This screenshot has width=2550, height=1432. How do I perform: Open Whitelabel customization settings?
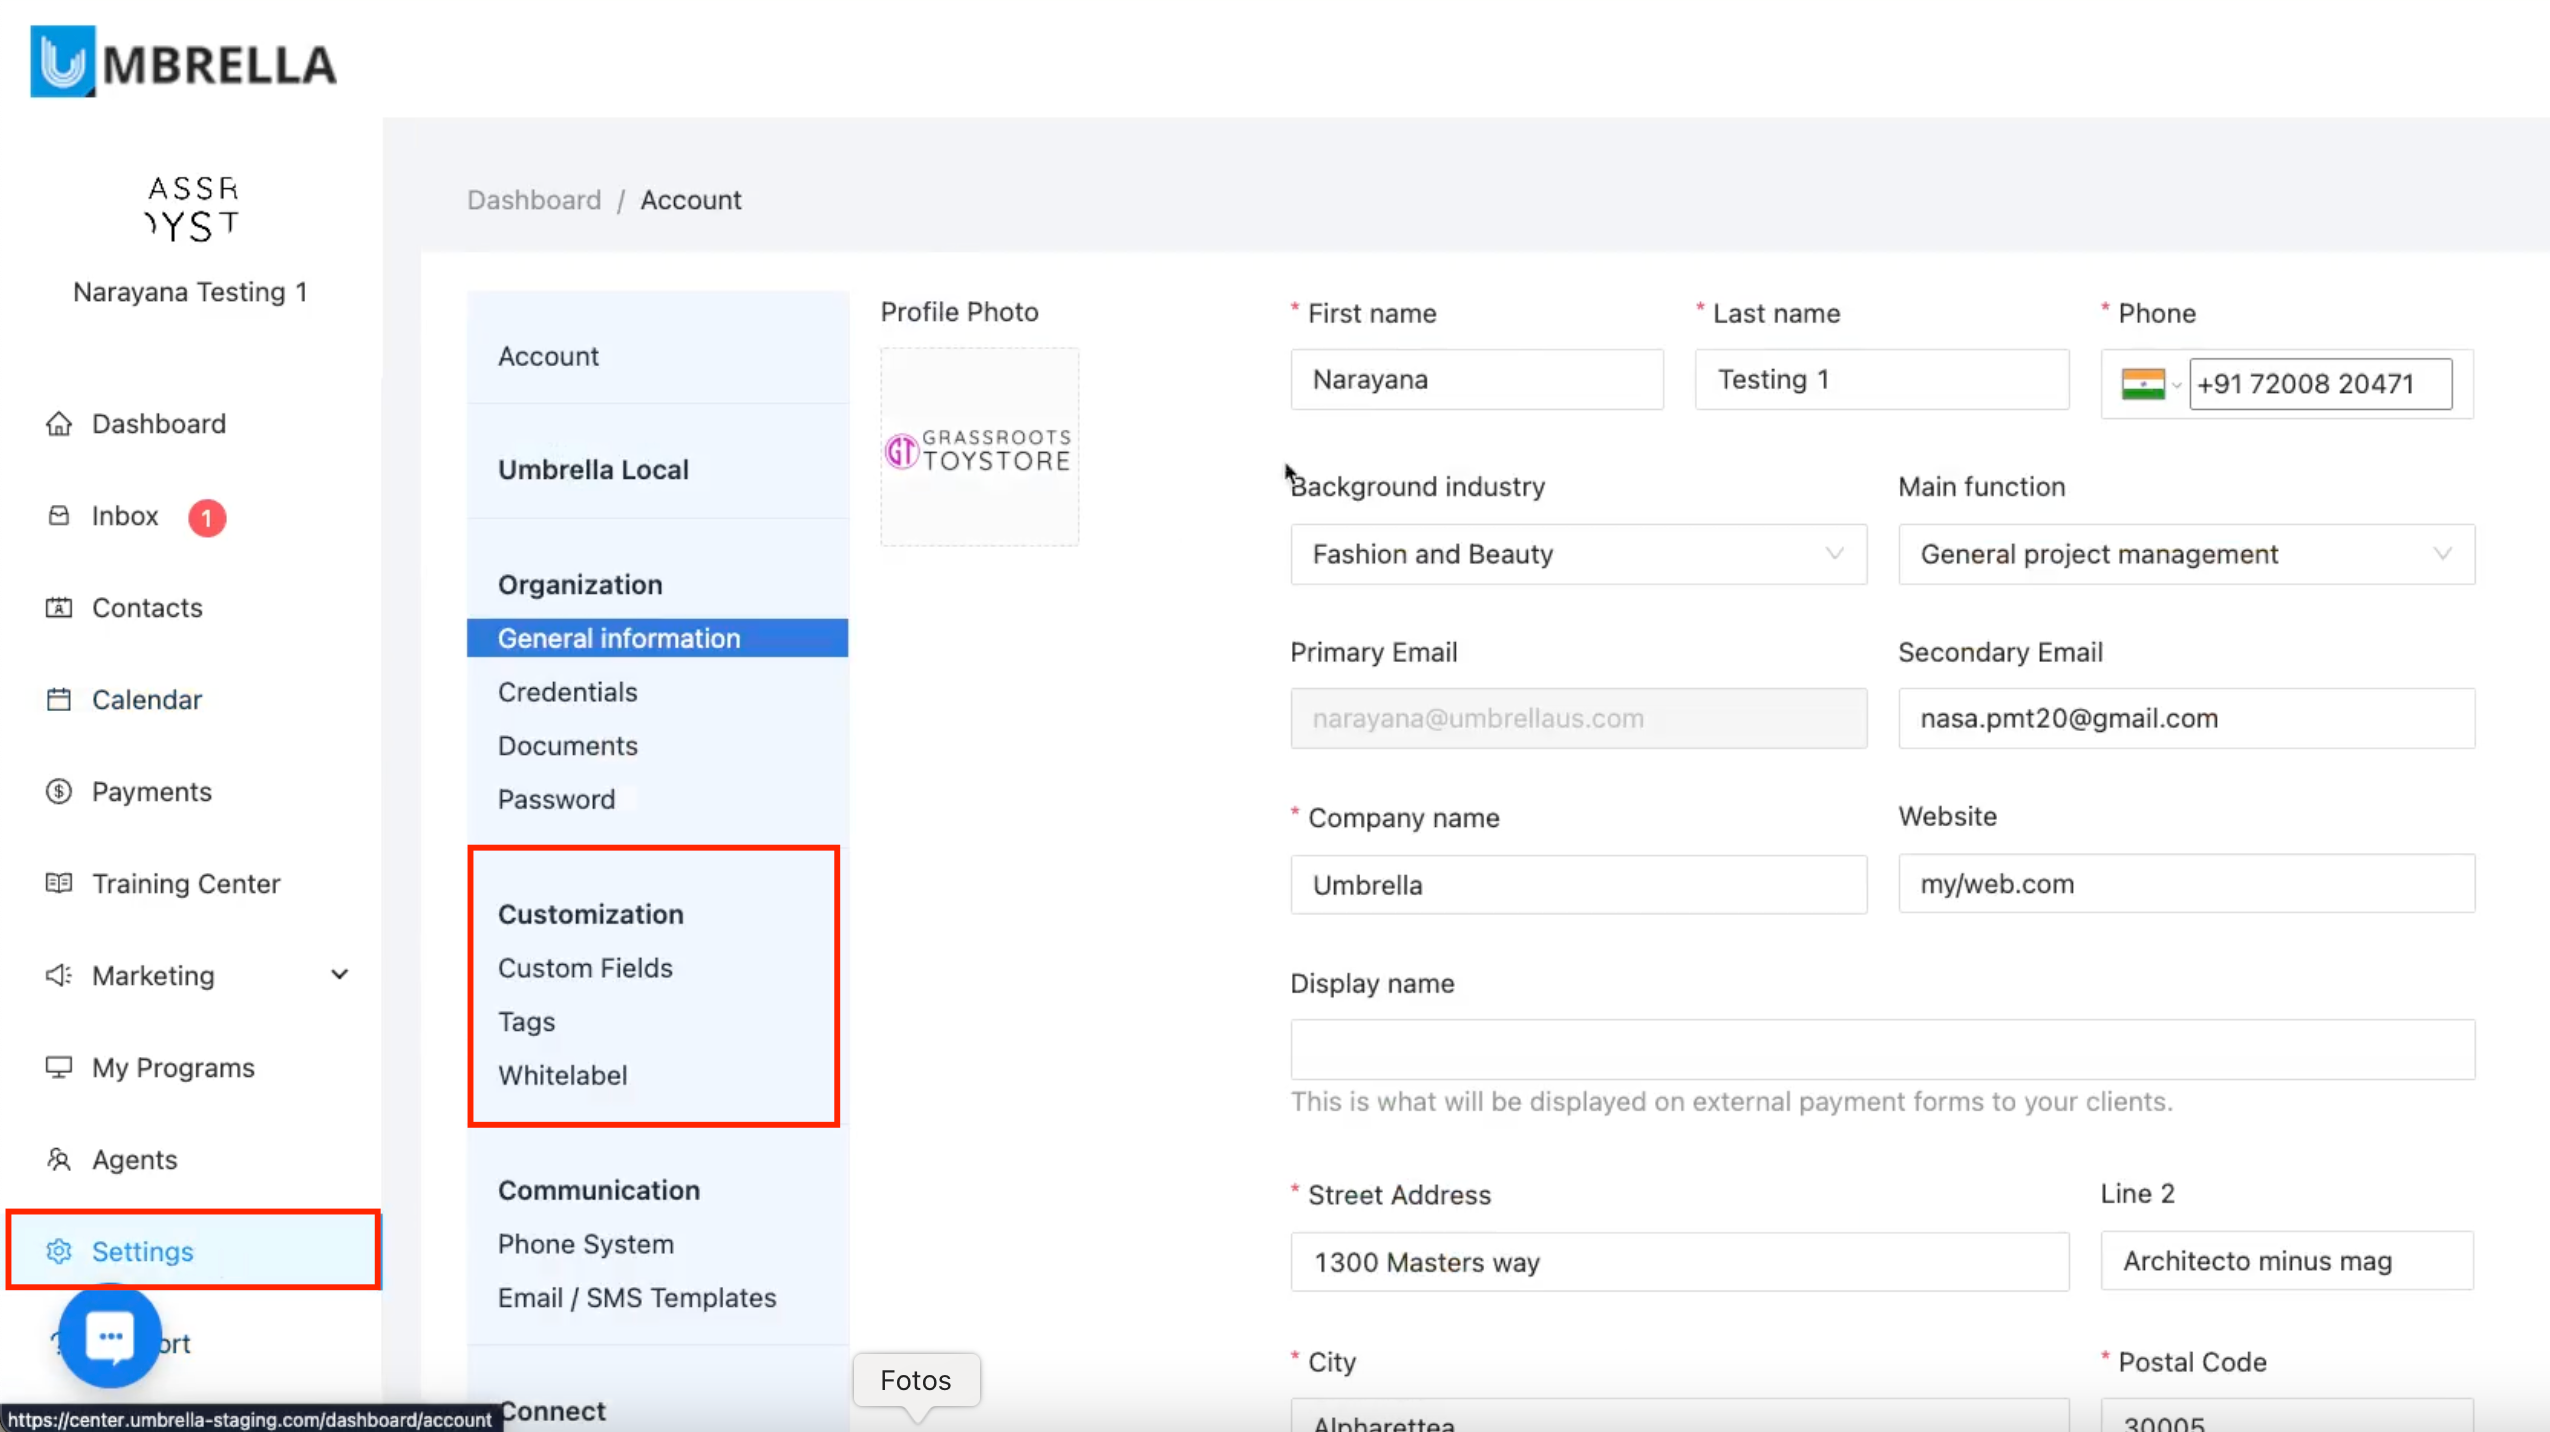(x=562, y=1075)
